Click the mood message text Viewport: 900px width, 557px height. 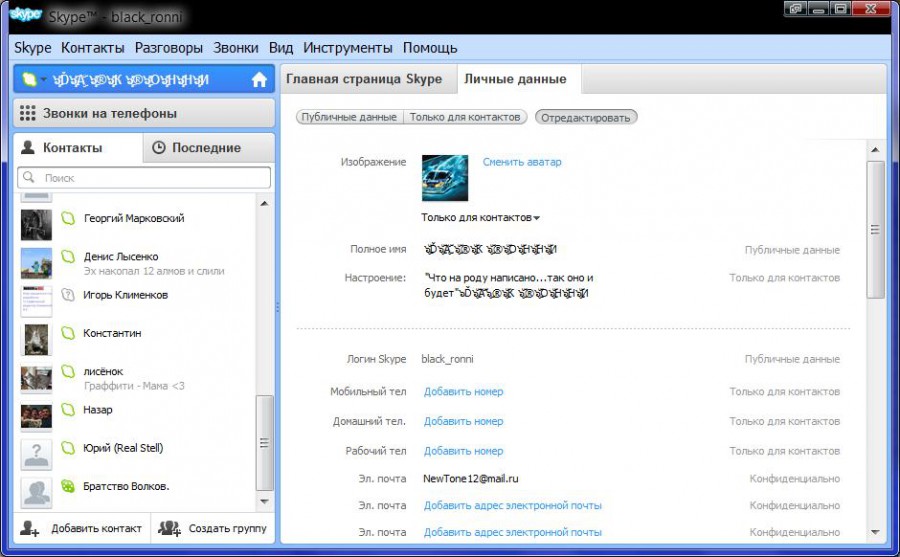[509, 285]
